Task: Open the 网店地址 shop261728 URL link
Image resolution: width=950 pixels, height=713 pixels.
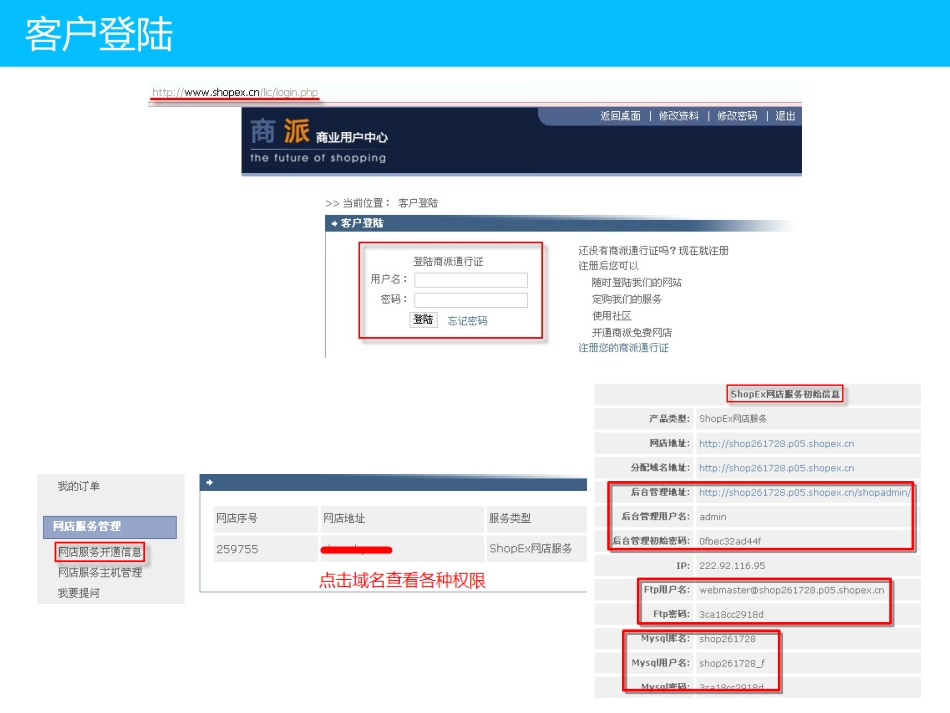Action: pyautogui.click(x=776, y=443)
